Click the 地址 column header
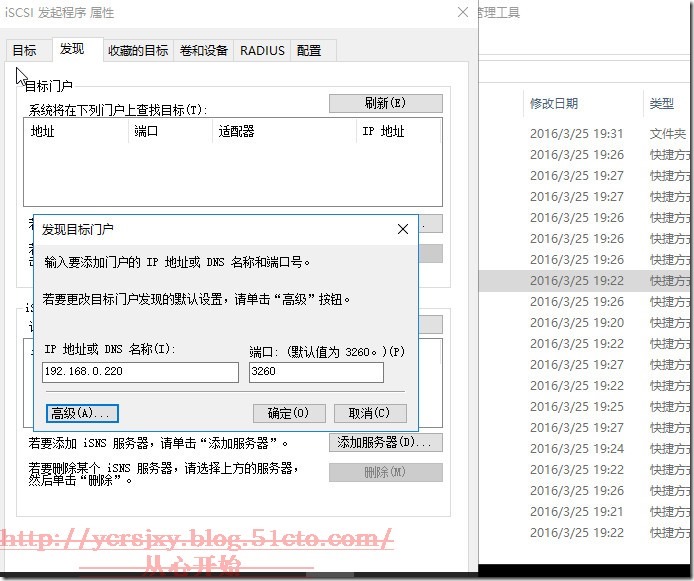This screenshot has height=581, width=694. [76, 131]
